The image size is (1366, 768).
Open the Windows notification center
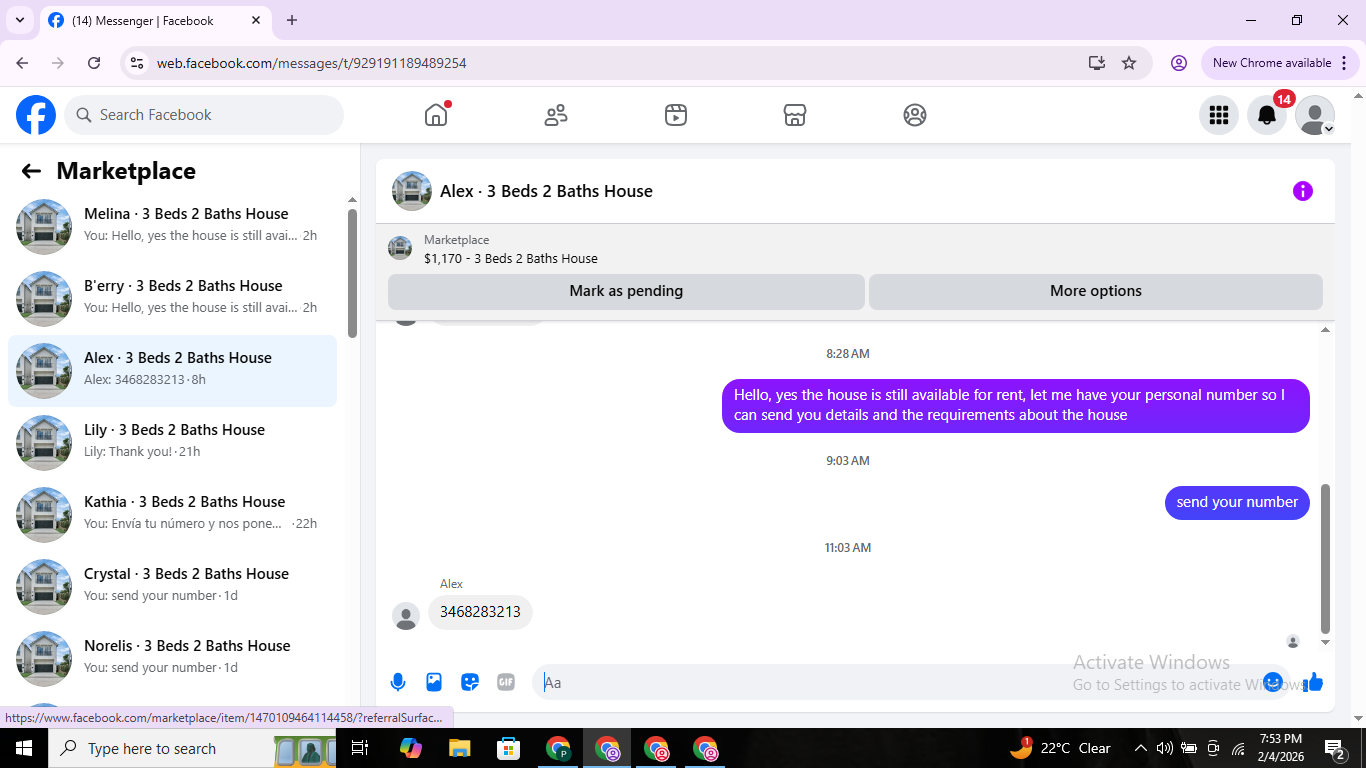pyautogui.click(x=1335, y=748)
